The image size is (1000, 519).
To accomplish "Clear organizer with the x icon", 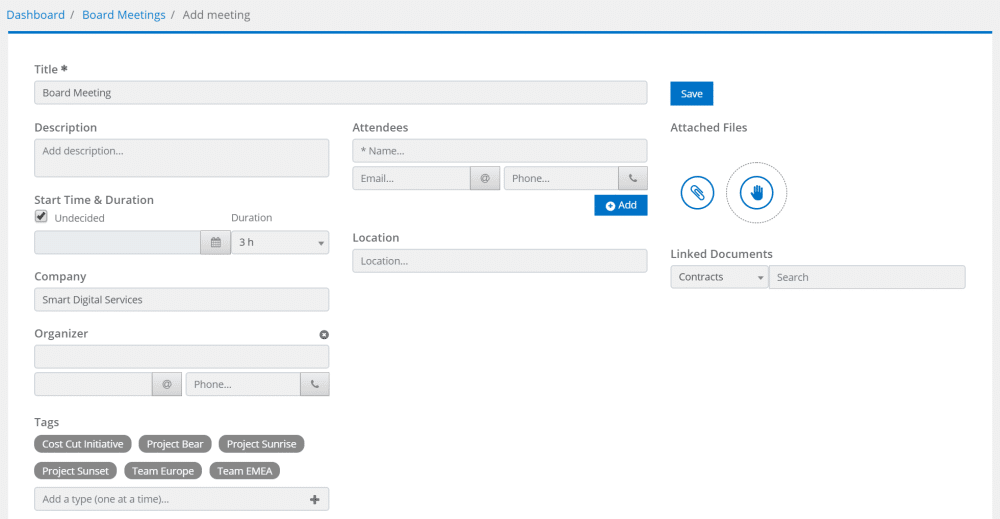I will point(324,335).
